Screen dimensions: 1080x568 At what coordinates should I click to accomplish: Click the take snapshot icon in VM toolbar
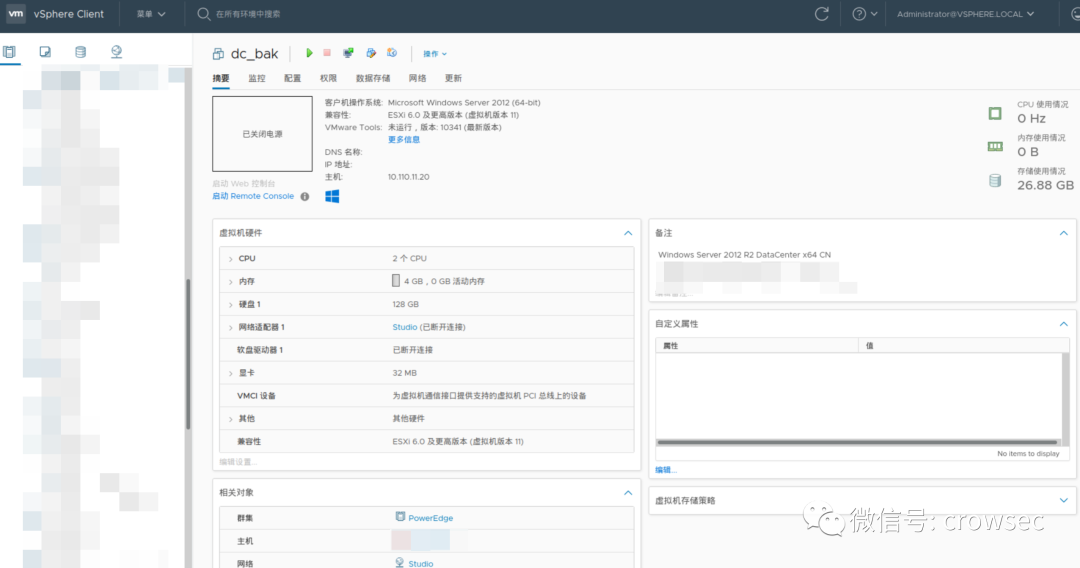click(392, 53)
